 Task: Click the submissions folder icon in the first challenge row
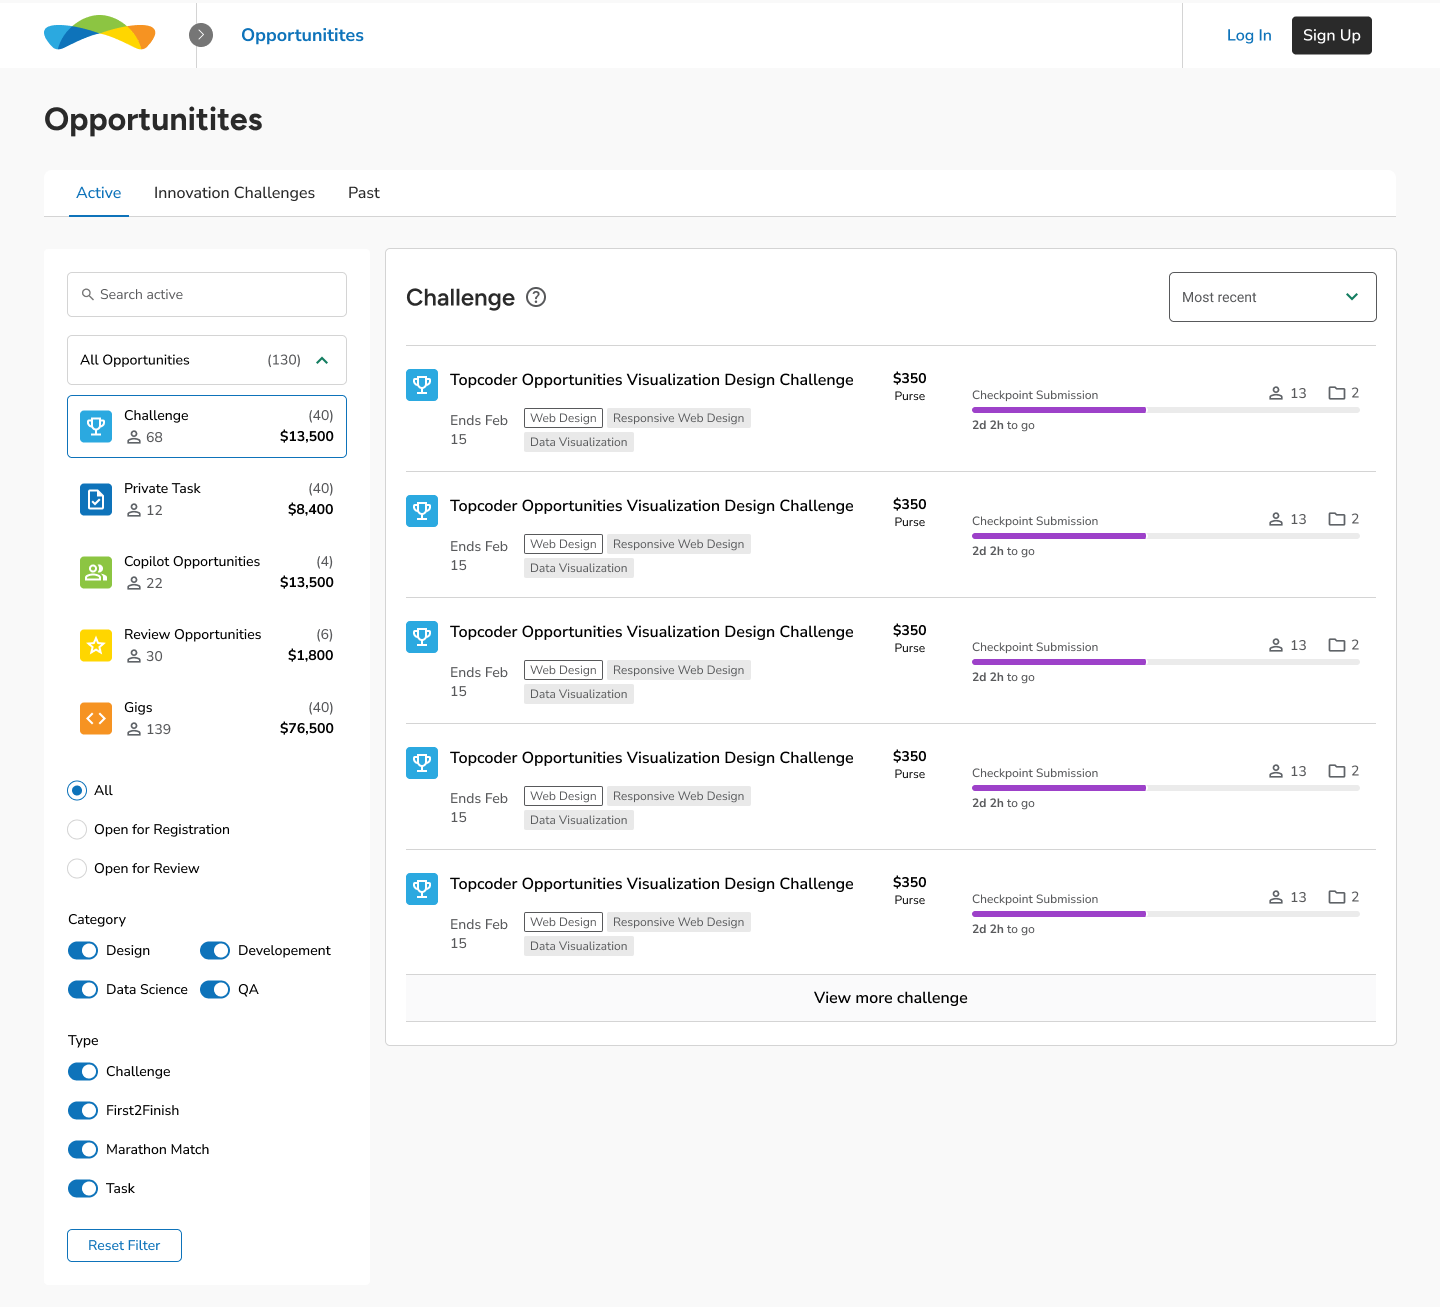[1337, 393]
